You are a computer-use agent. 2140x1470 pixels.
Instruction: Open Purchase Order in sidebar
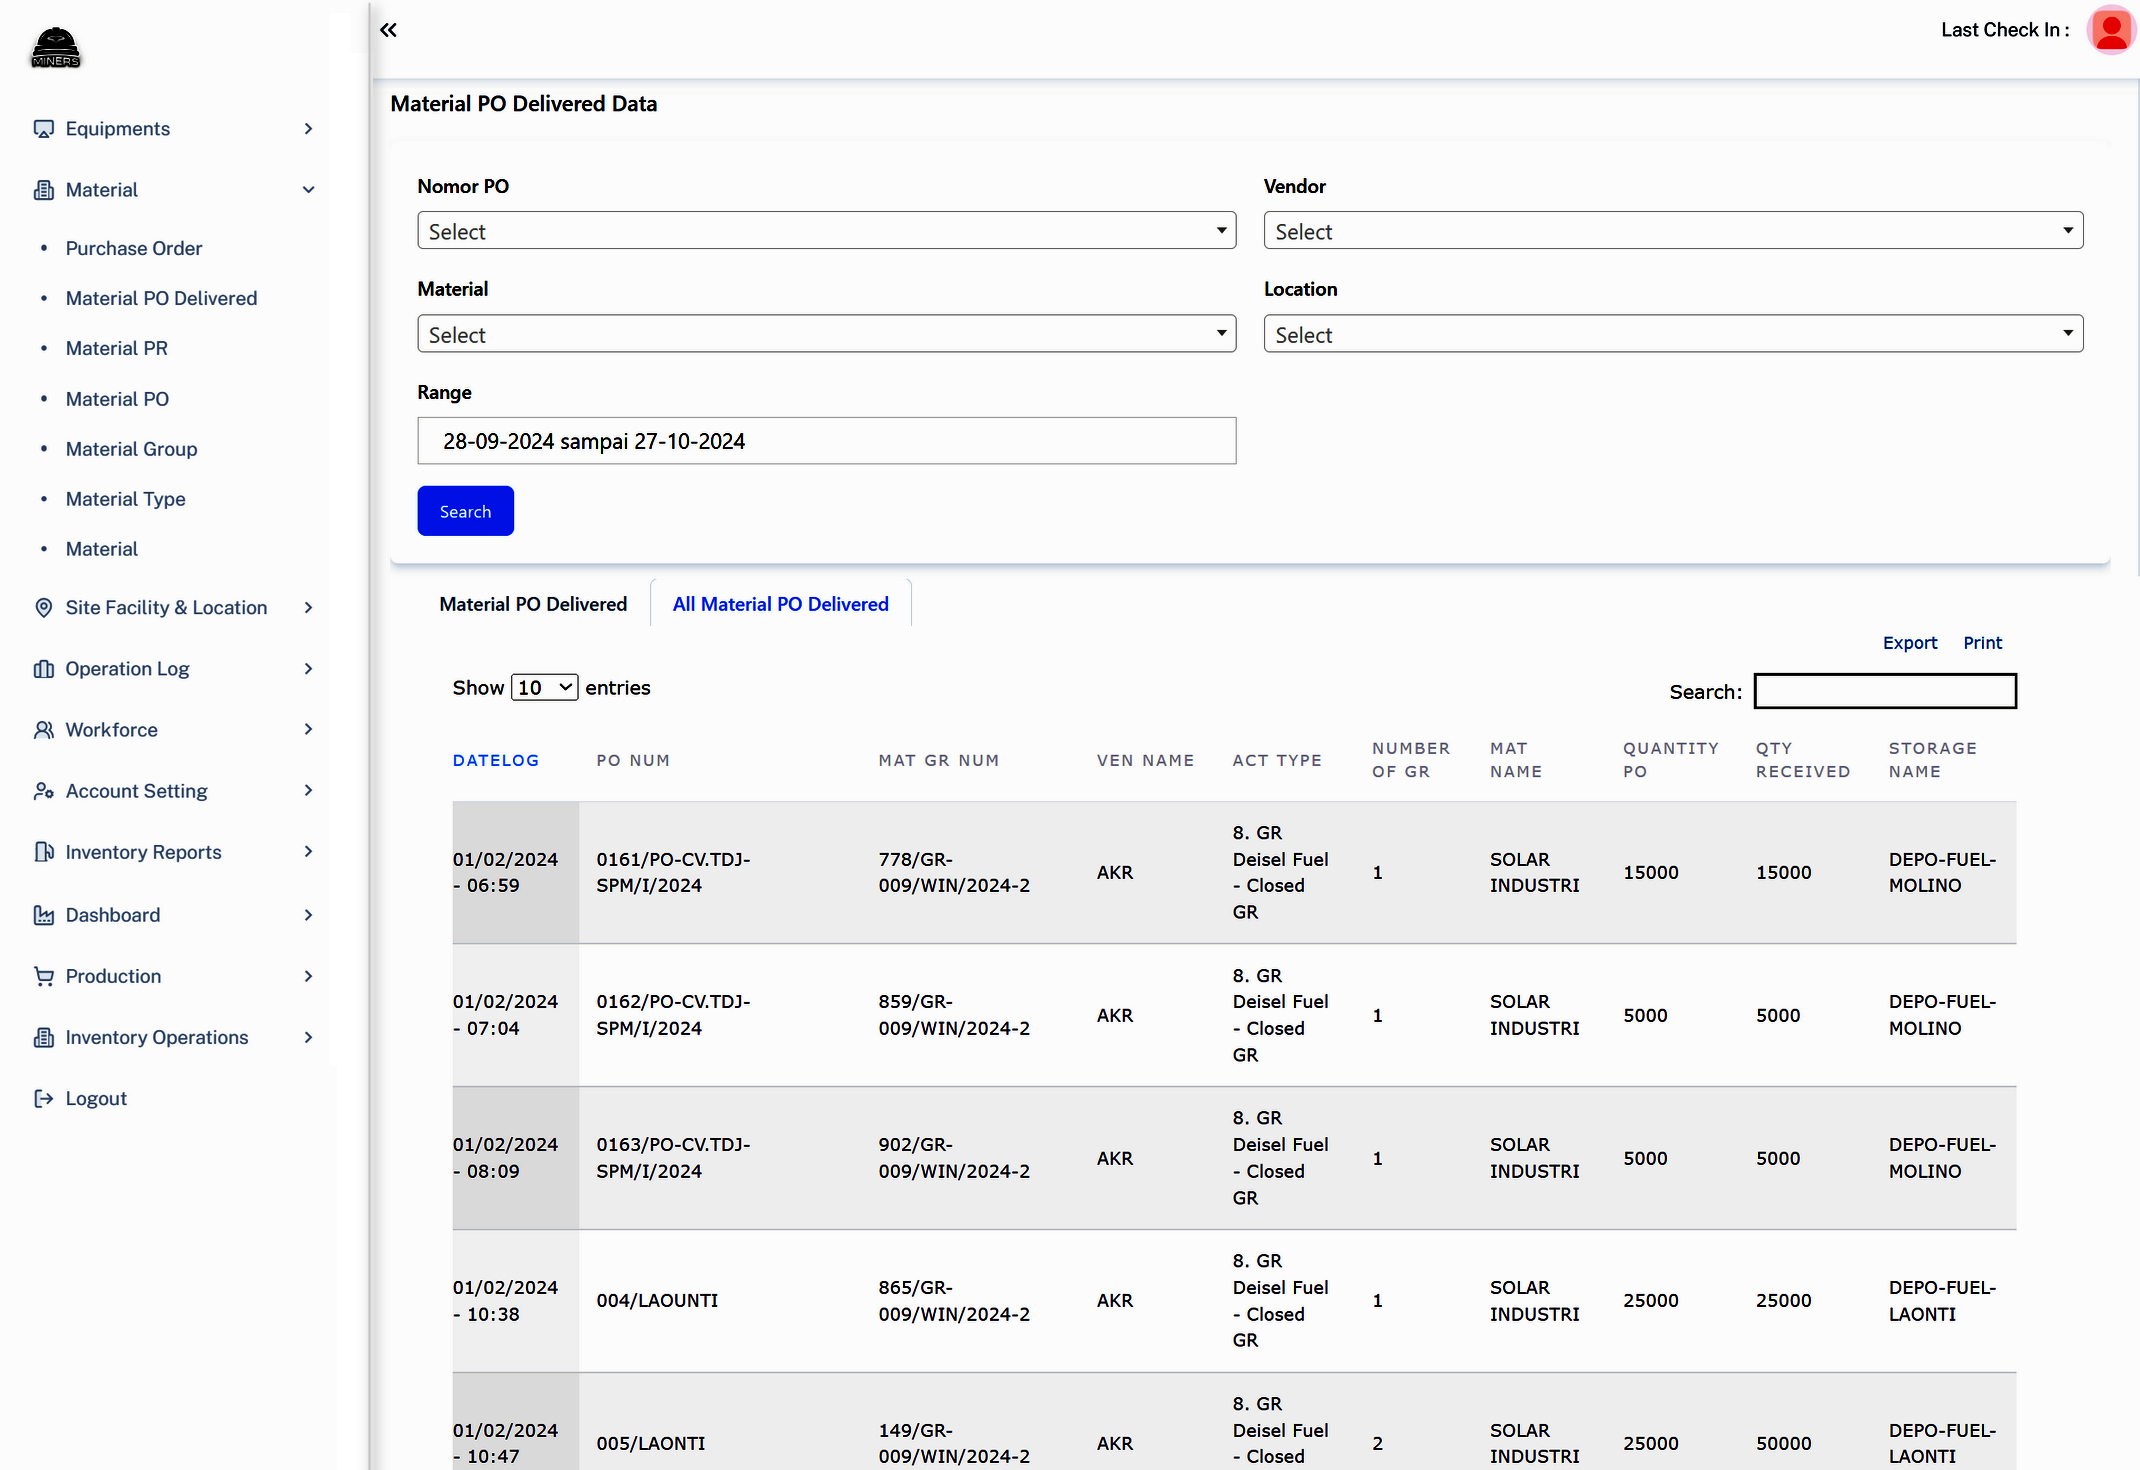(134, 248)
